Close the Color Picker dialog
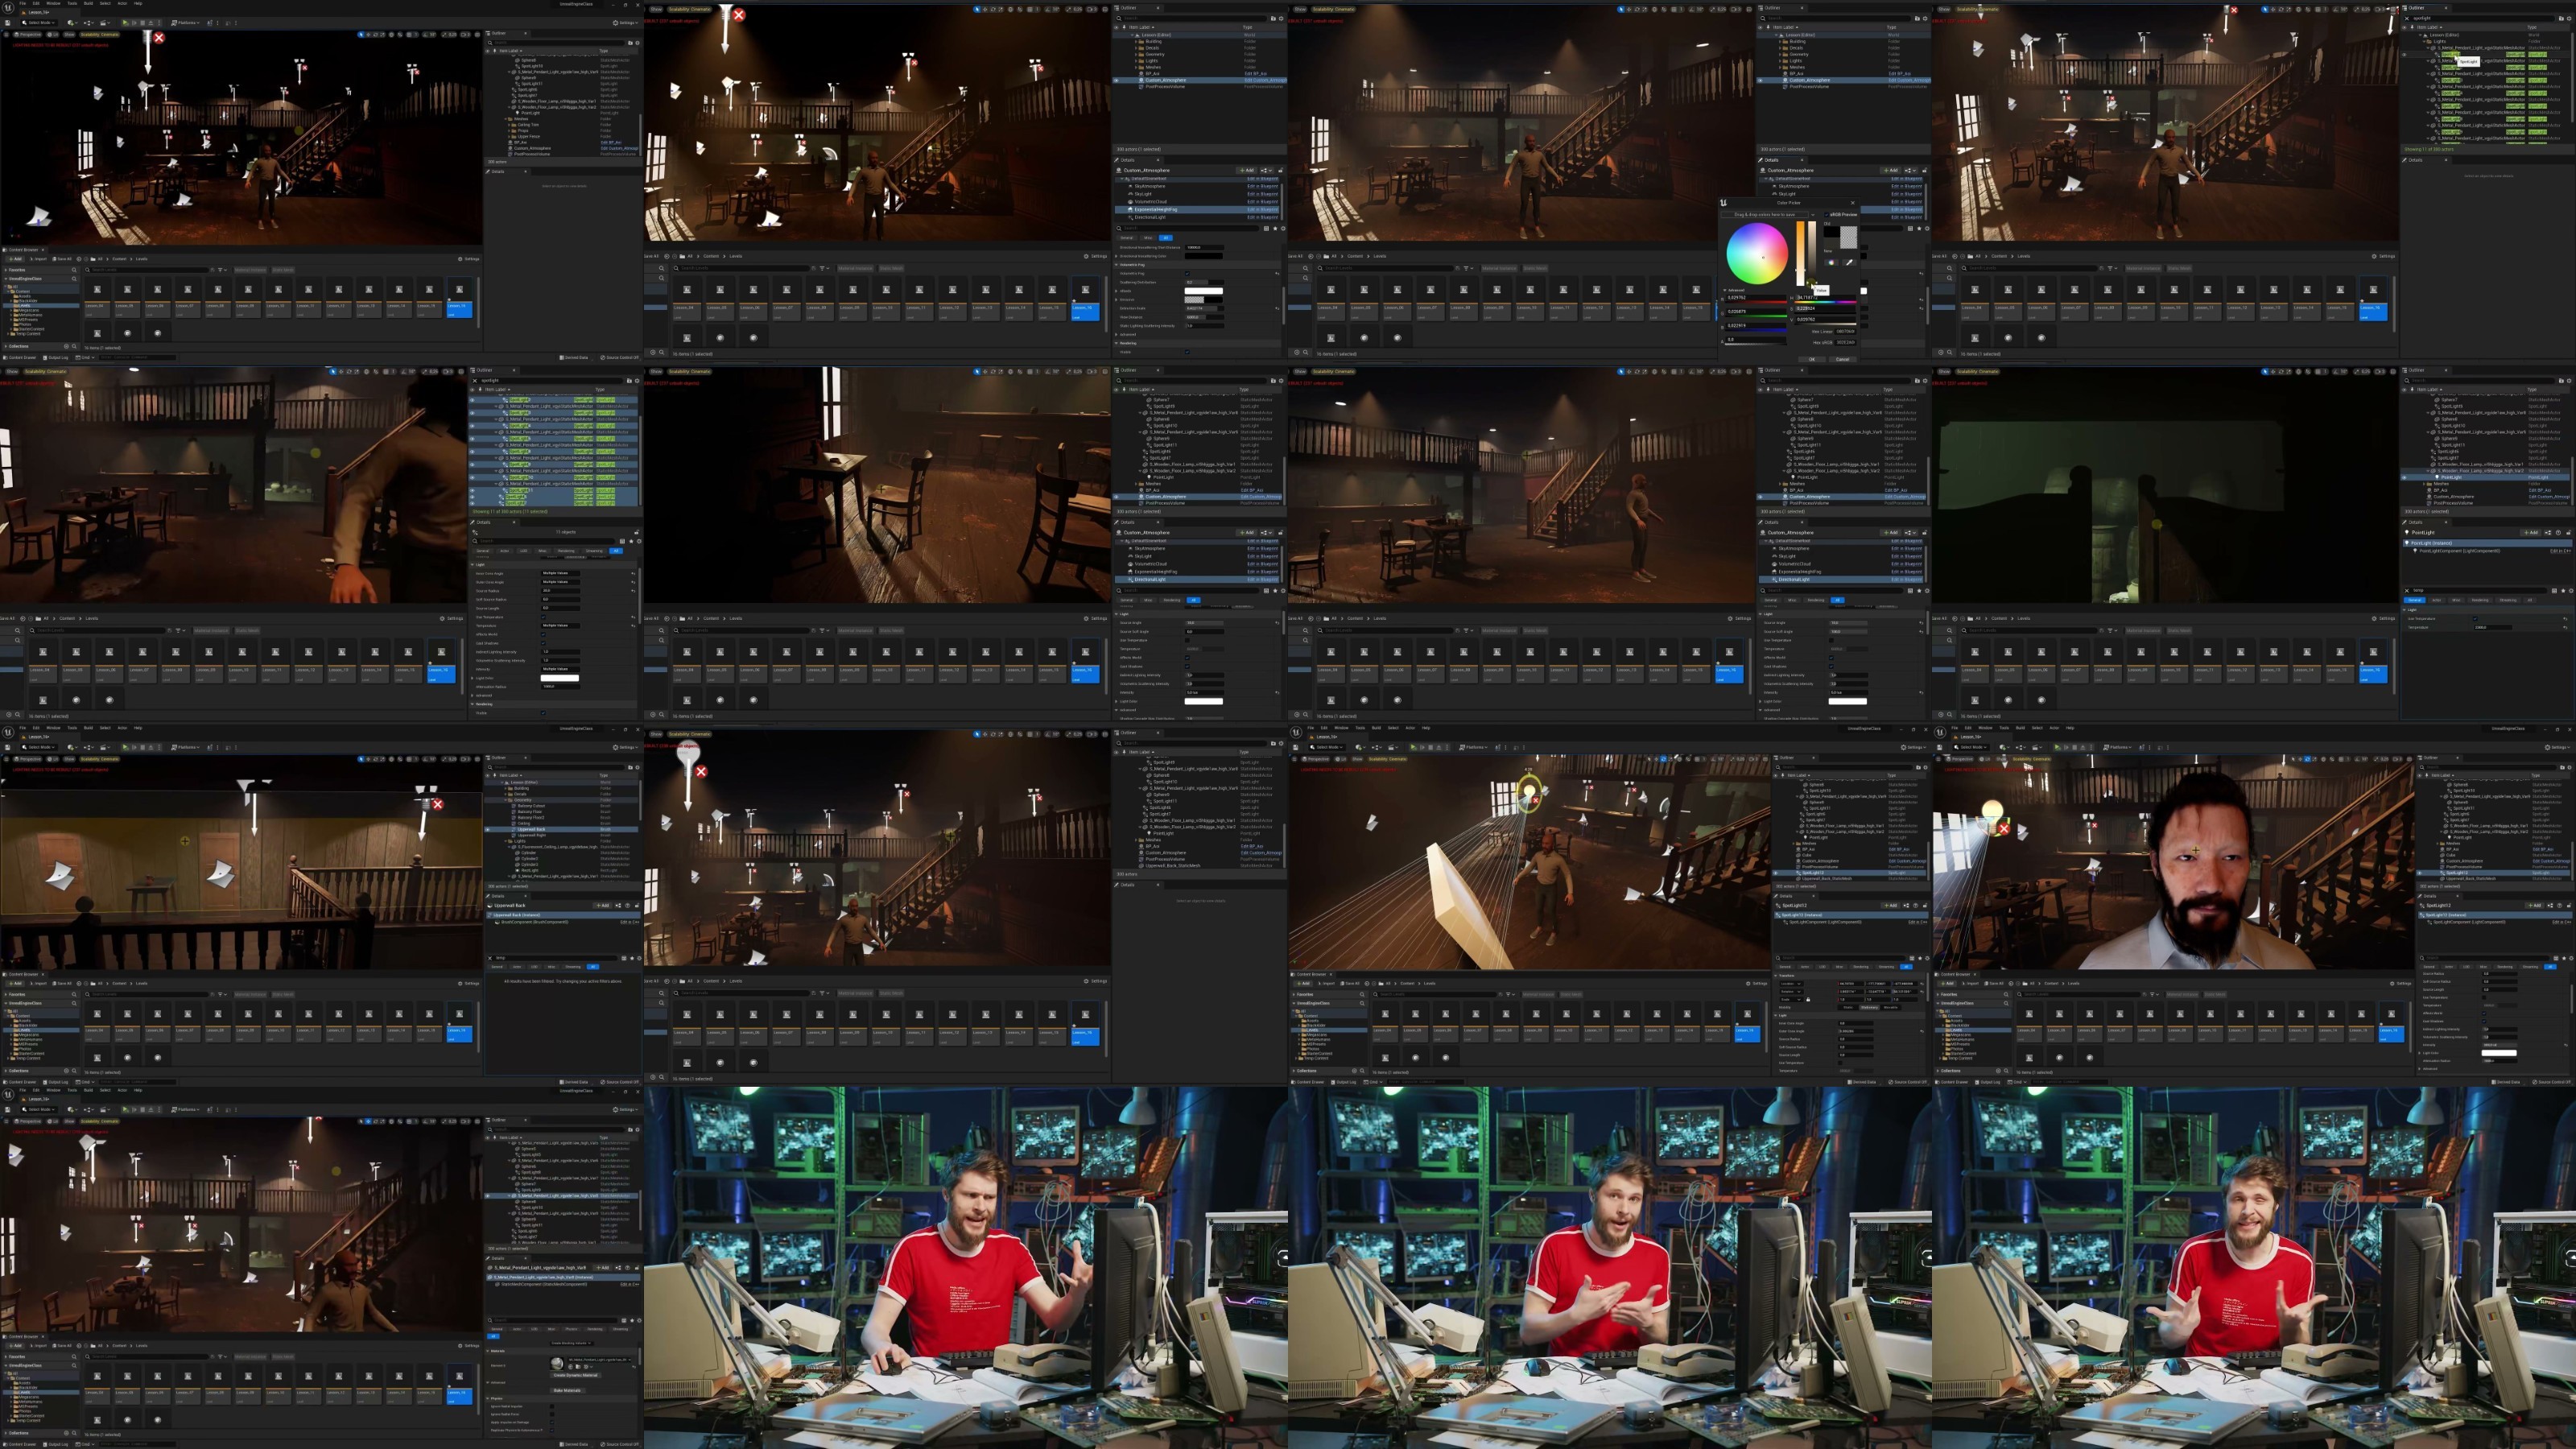This screenshot has height=1449, width=2576. tap(1852, 203)
